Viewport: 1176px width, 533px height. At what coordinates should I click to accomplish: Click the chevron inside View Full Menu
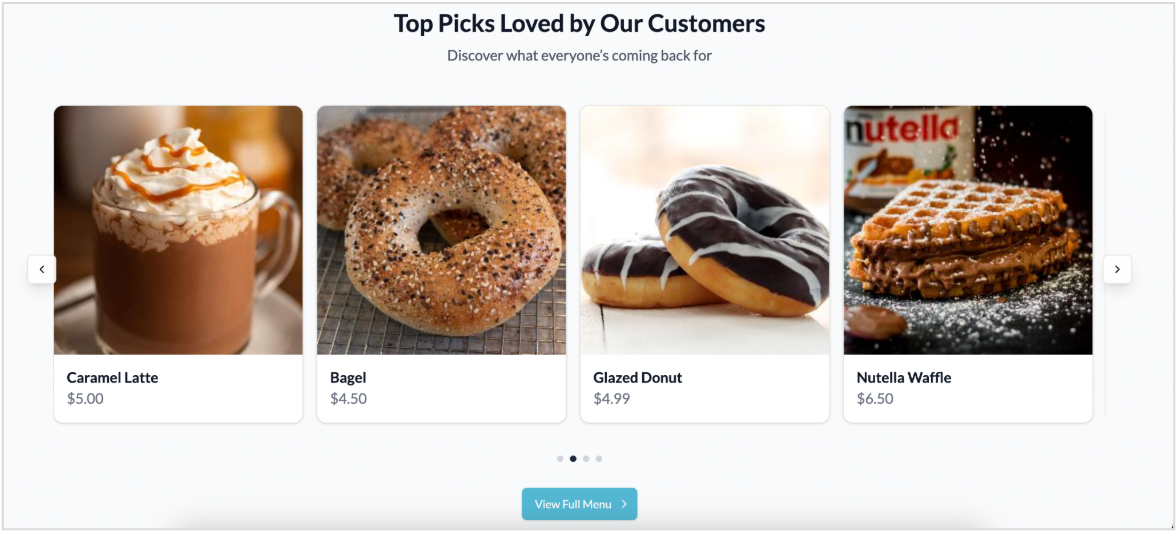click(x=624, y=504)
